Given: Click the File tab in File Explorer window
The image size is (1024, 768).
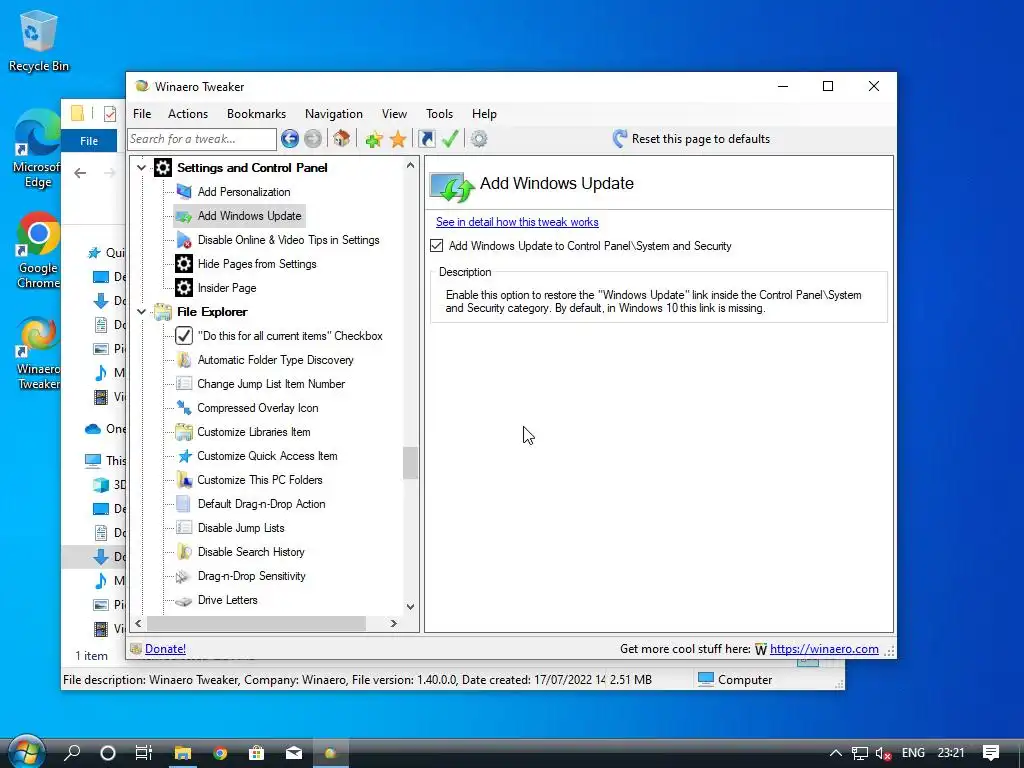Looking at the screenshot, I should pos(89,140).
